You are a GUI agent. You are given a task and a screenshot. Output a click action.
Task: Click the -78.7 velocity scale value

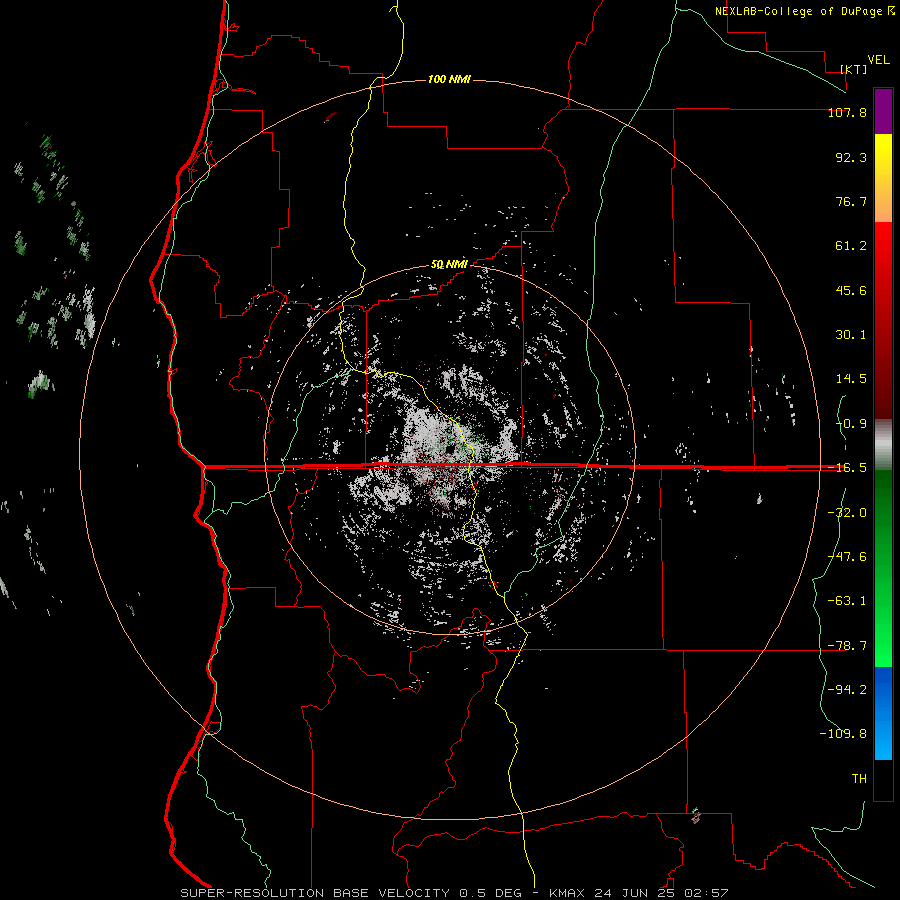[x=847, y=646]
